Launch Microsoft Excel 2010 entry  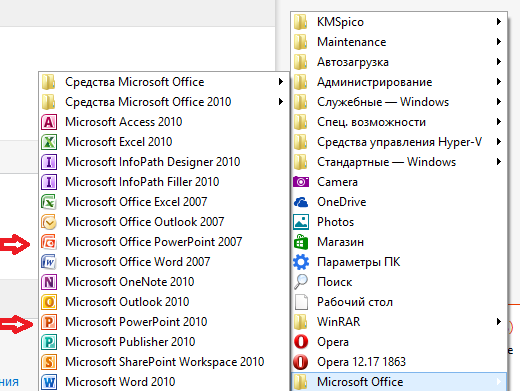pyautogui.click(x=164, y=142)
